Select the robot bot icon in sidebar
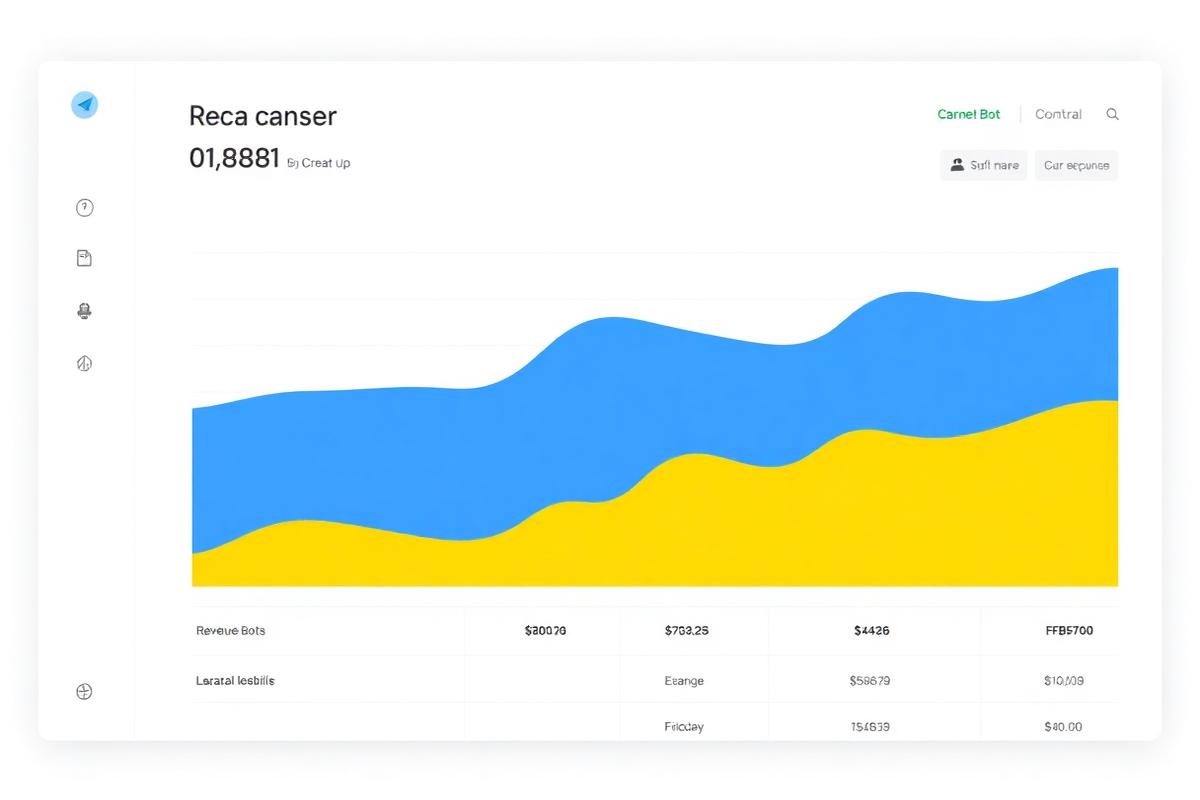The height and width of the screenshot is (800, 1200). (84, 311)
